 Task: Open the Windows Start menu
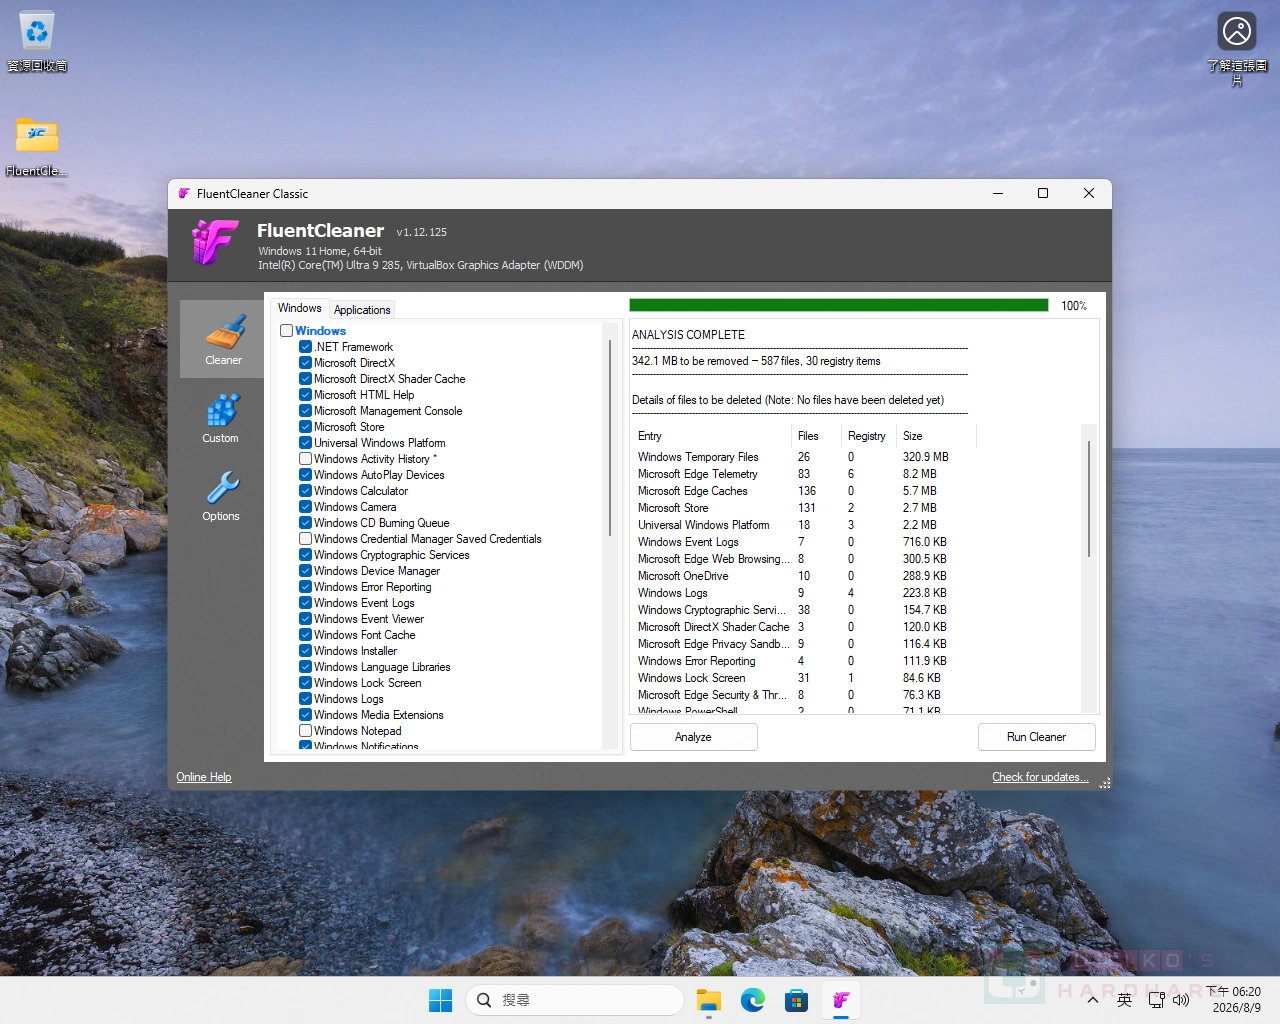coord(440,1000)
